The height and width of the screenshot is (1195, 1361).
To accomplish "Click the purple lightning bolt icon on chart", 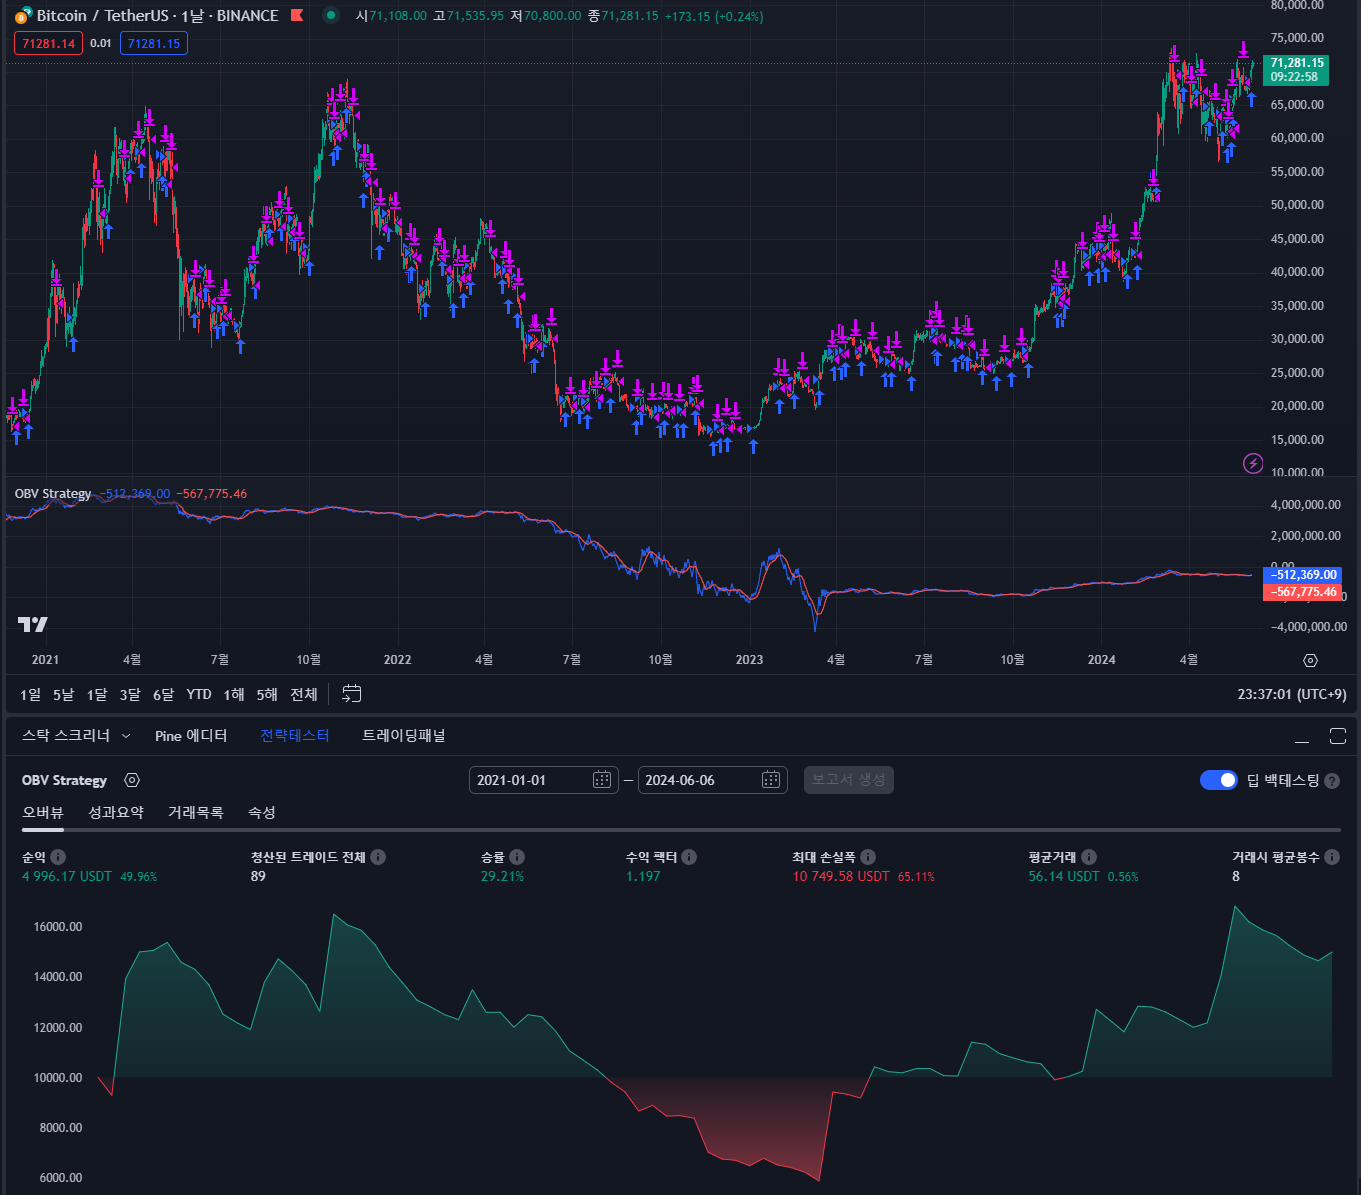I will click(x=1253, y=463).
